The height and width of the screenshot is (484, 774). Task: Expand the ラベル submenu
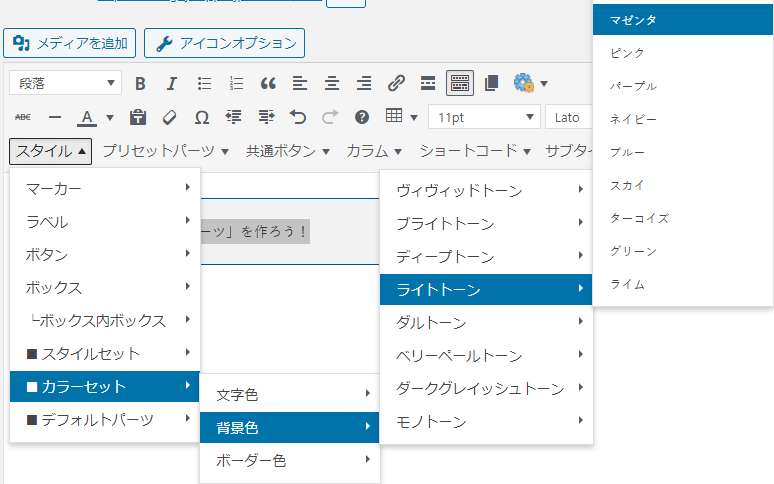click(105, 222)
